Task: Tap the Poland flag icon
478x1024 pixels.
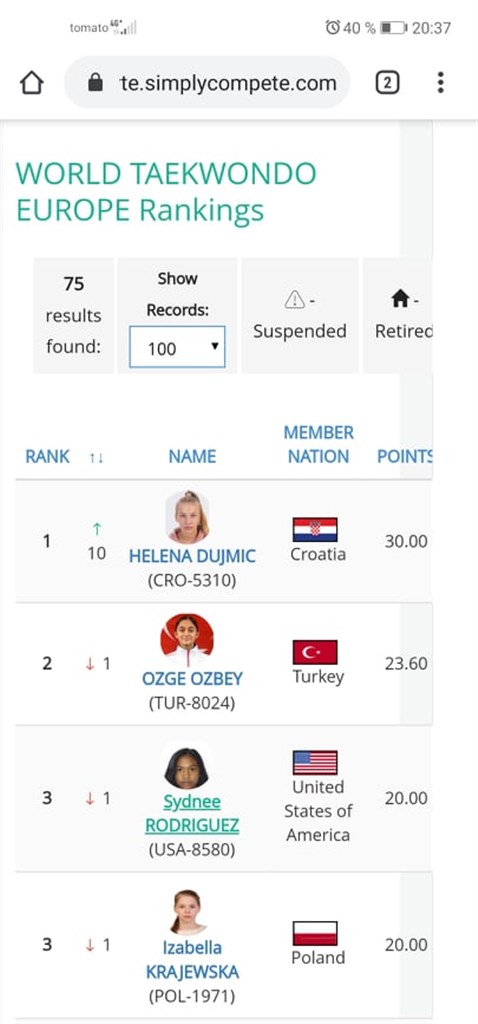Action: point(315,933)
